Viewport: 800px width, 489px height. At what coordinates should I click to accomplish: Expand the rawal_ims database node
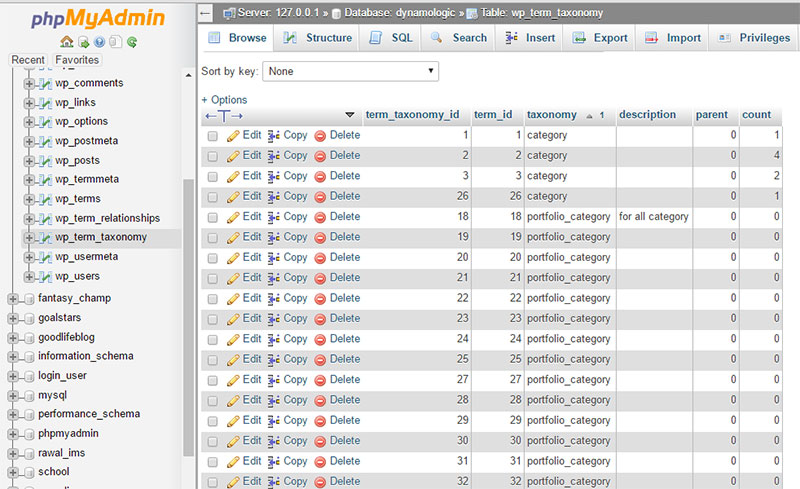pyautogui.click(x=13, y=453)
